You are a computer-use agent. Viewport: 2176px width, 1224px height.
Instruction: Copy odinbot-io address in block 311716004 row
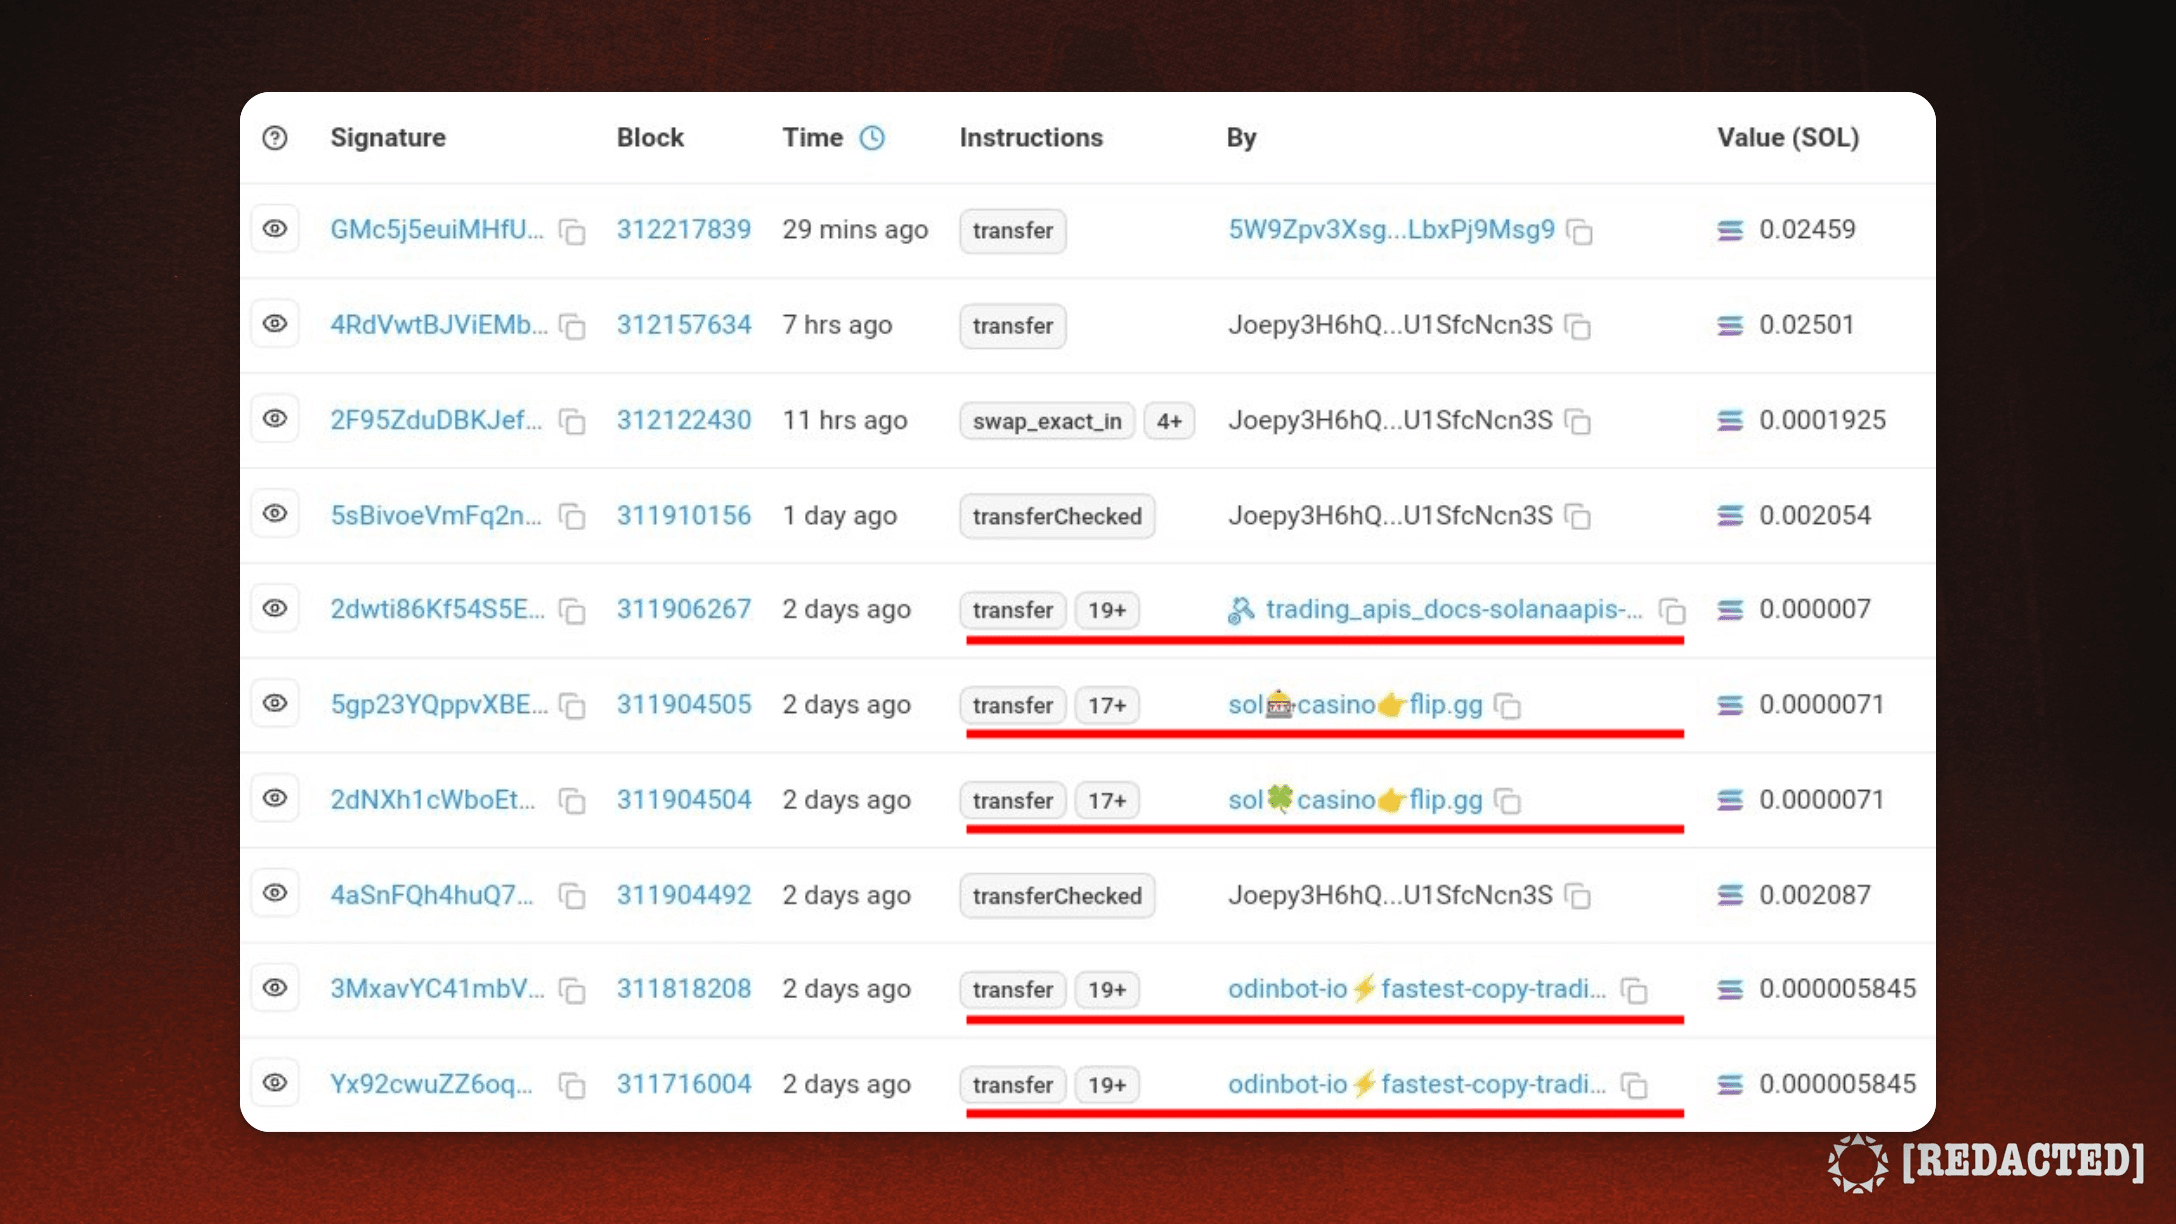click(x=1634, y=1086)
